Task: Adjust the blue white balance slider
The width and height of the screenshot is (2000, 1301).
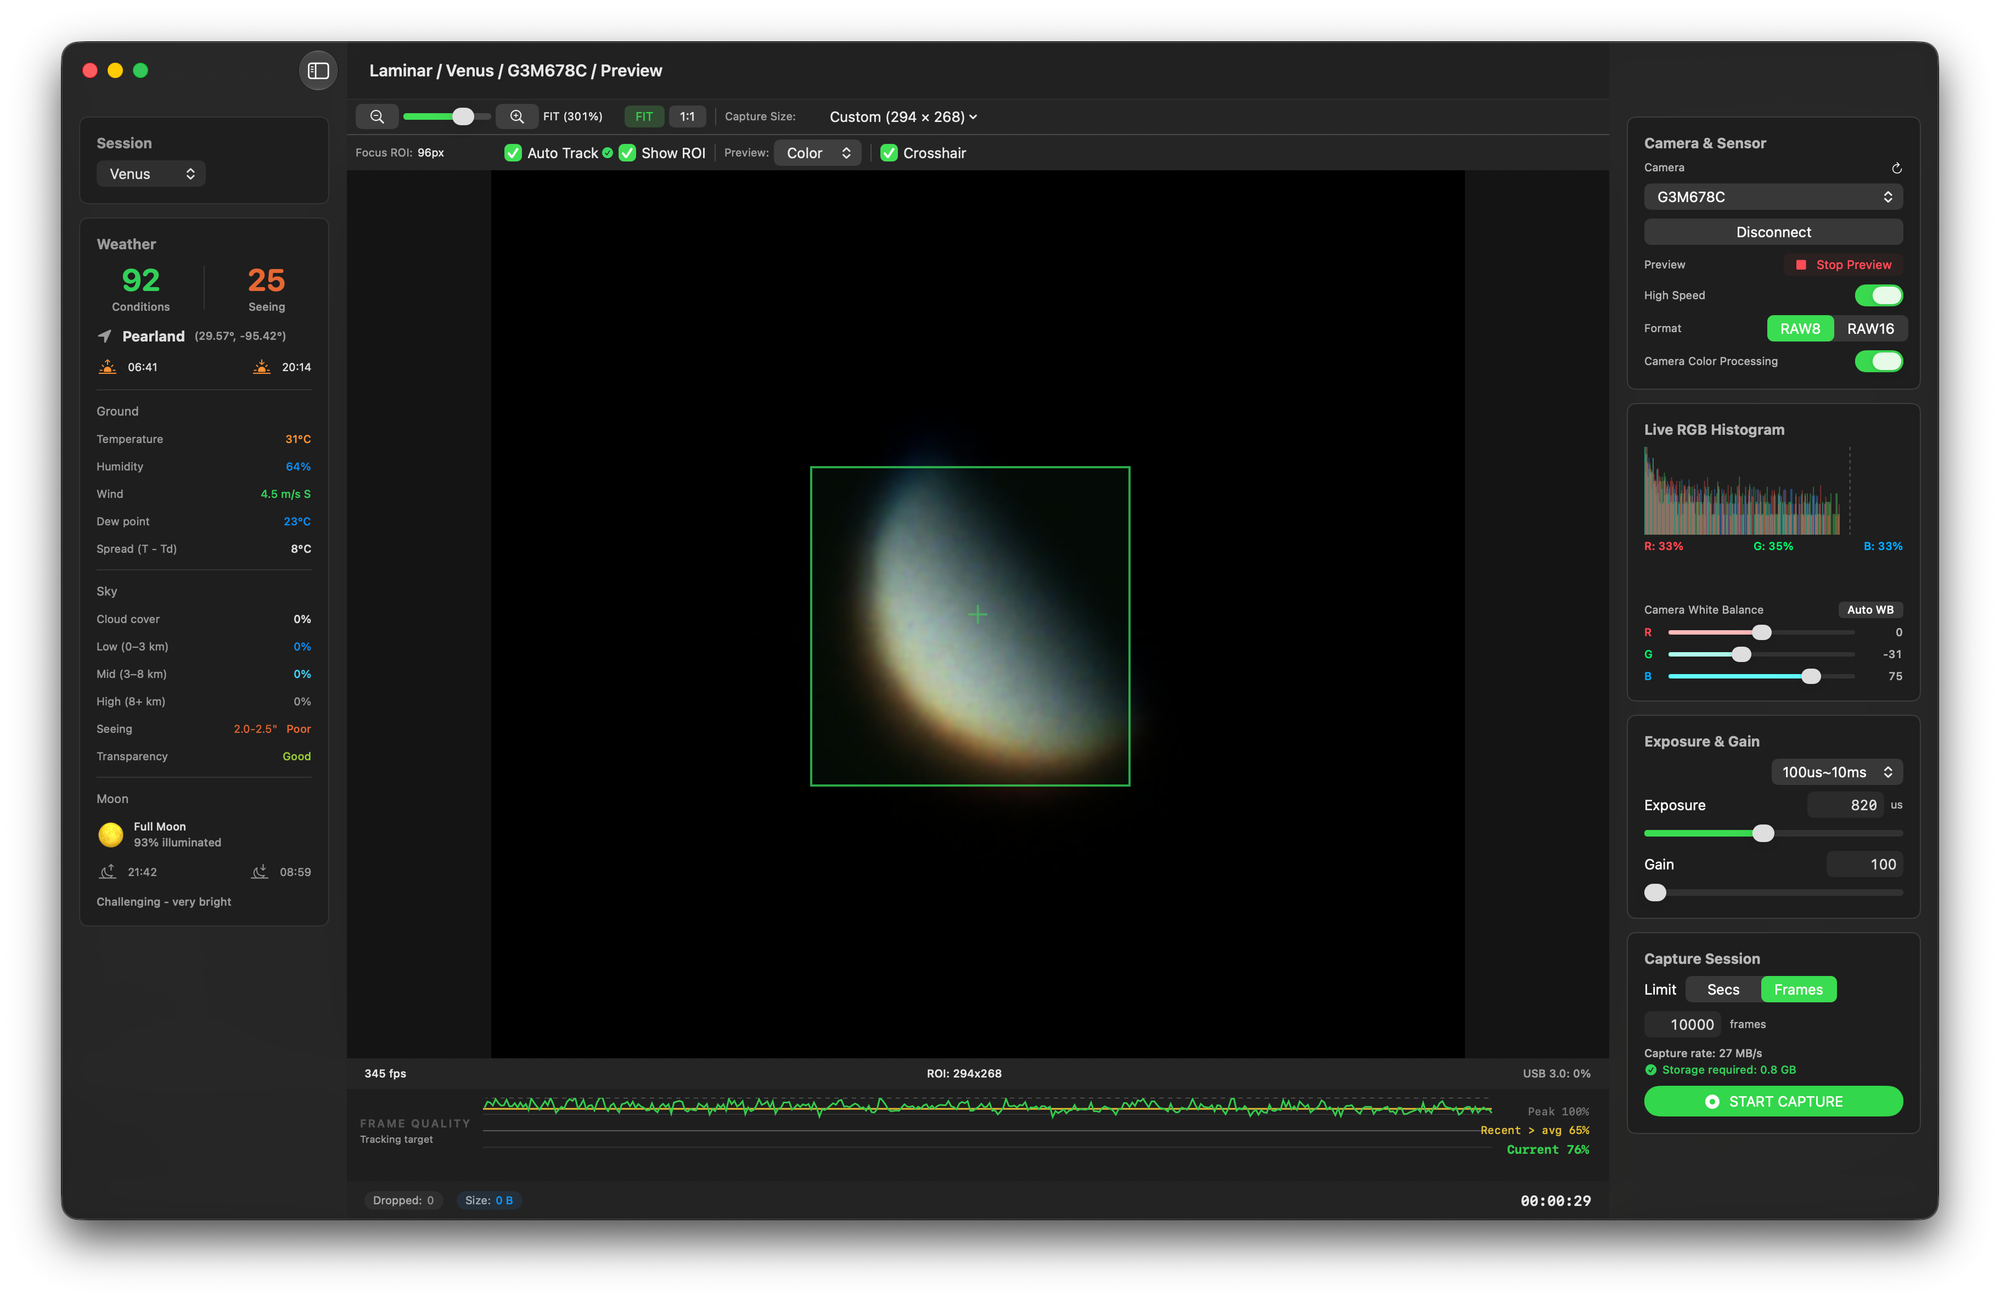Action: pyautogui.click(x=1761, y=677)
